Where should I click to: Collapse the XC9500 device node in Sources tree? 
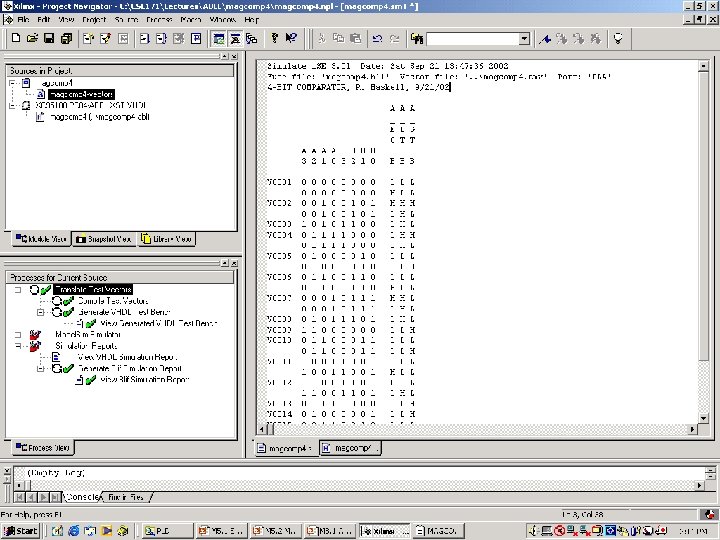(12, 106)
